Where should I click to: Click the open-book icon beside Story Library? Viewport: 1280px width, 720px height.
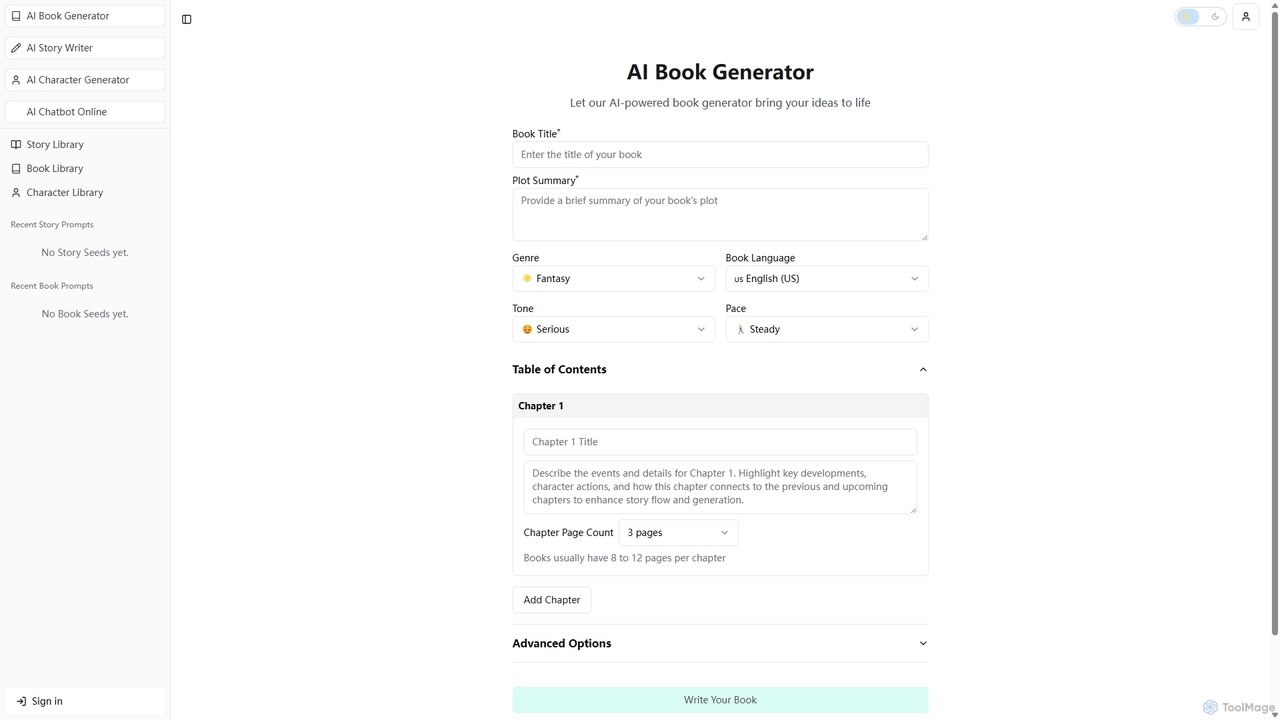tap(16, 144)
